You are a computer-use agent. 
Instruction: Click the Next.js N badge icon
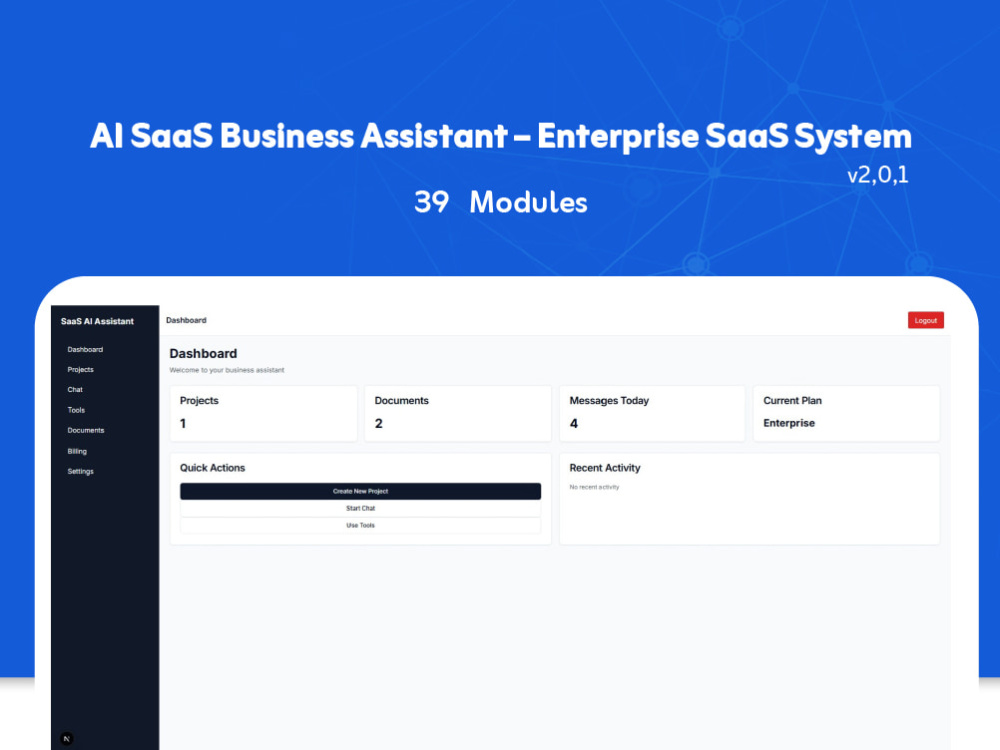(67, 739)
